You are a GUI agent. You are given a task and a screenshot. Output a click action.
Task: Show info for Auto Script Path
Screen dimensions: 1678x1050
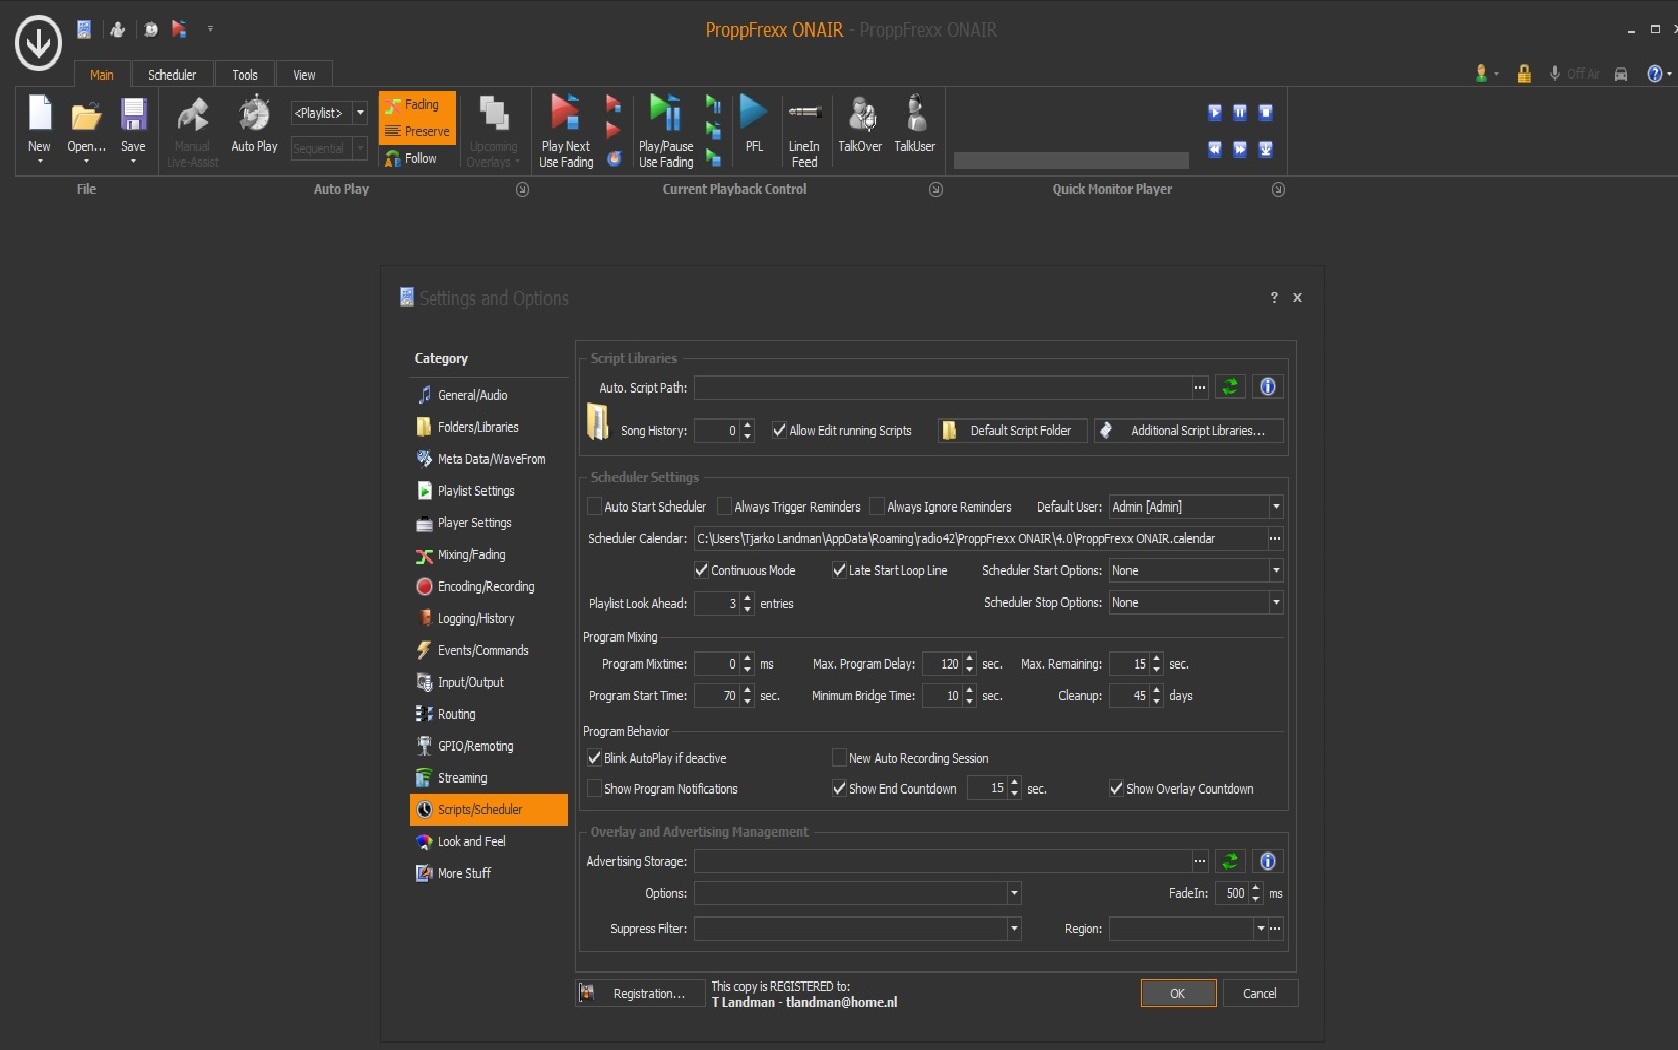coord(1267,387)
